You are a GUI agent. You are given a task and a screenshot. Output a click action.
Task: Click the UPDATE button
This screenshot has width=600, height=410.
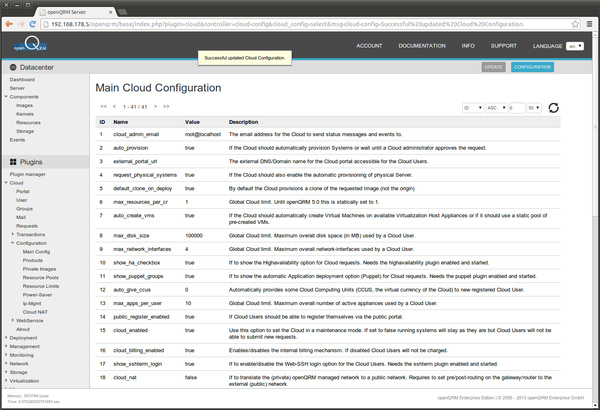[x=493, y=67]
